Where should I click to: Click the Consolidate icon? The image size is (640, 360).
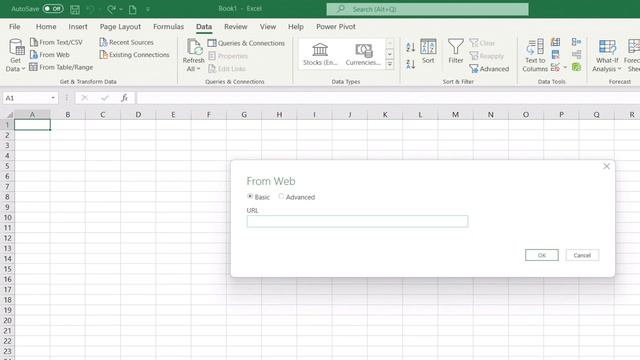click(x=576, y=42)
